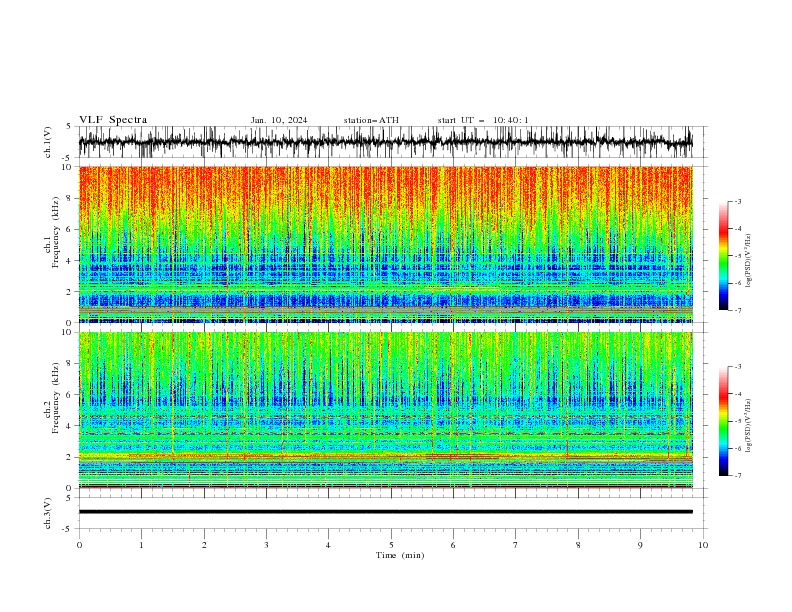This screenshot has width=792, height=612.
Task: Click the ch.2 "Frequency (kHz)" axis label
Action: 56,397
